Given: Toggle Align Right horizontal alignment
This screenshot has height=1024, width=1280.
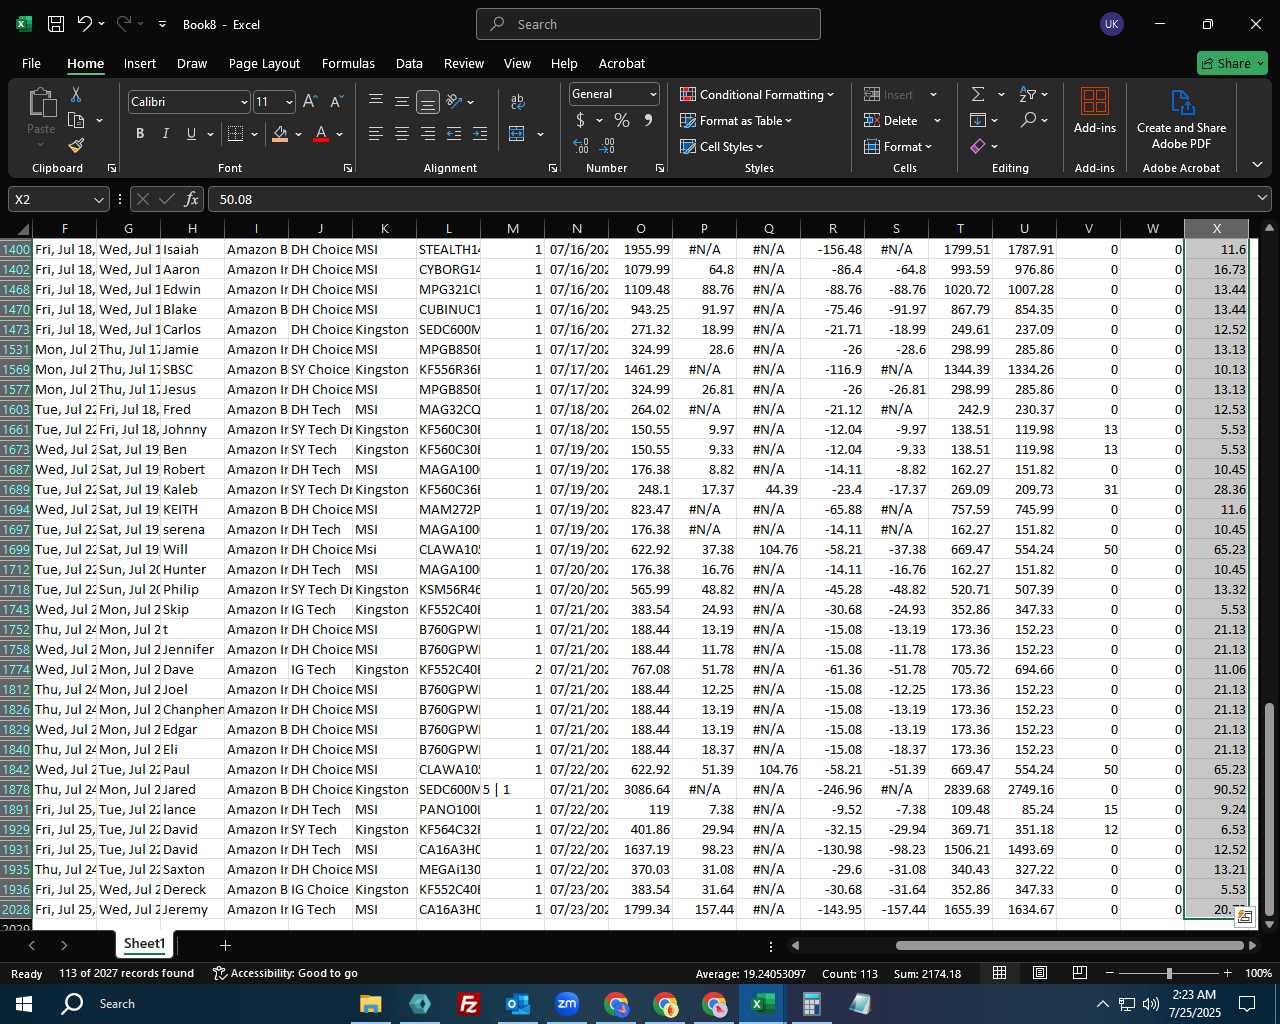Looking at the screenshot, I should coord(428,133).
